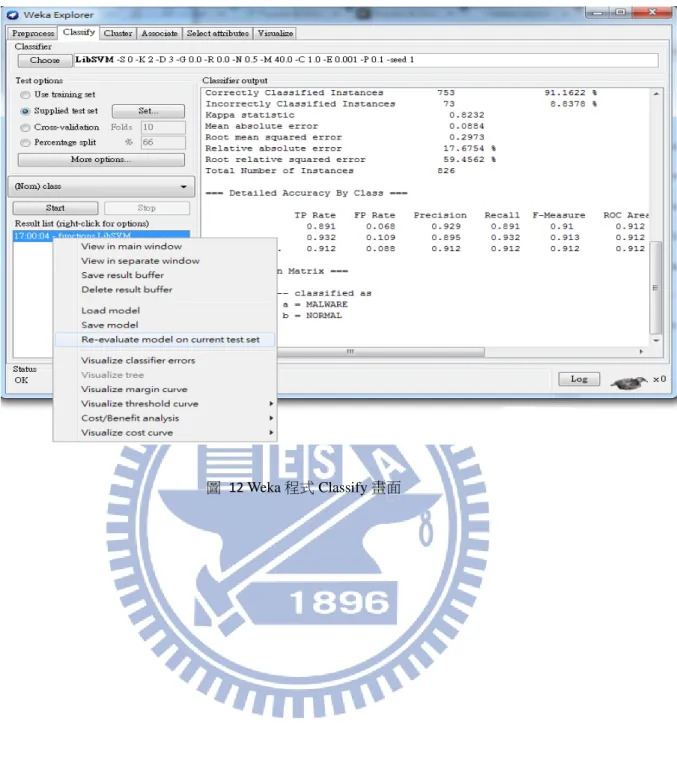Switch to the Preprocess tab
The image size is (677, 776).
click(x=33, y=33)
